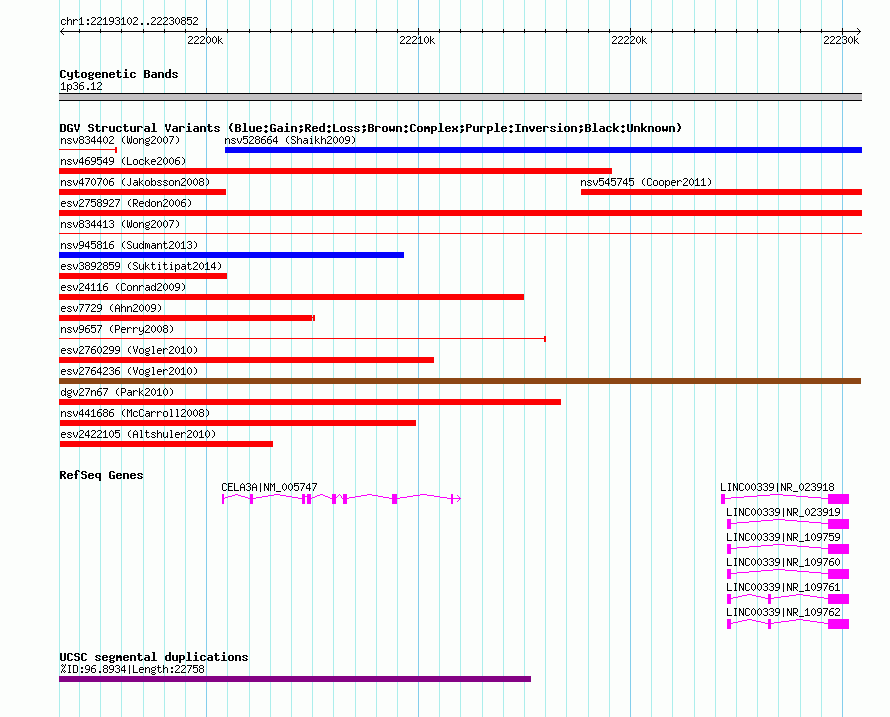
Task: Click the right arrow end of the ruler
Action: click(859, 31)
